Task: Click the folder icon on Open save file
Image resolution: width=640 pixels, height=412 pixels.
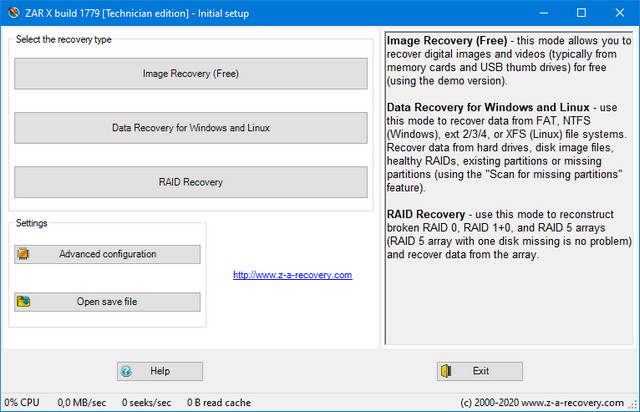Action: (x=23, y=301)
